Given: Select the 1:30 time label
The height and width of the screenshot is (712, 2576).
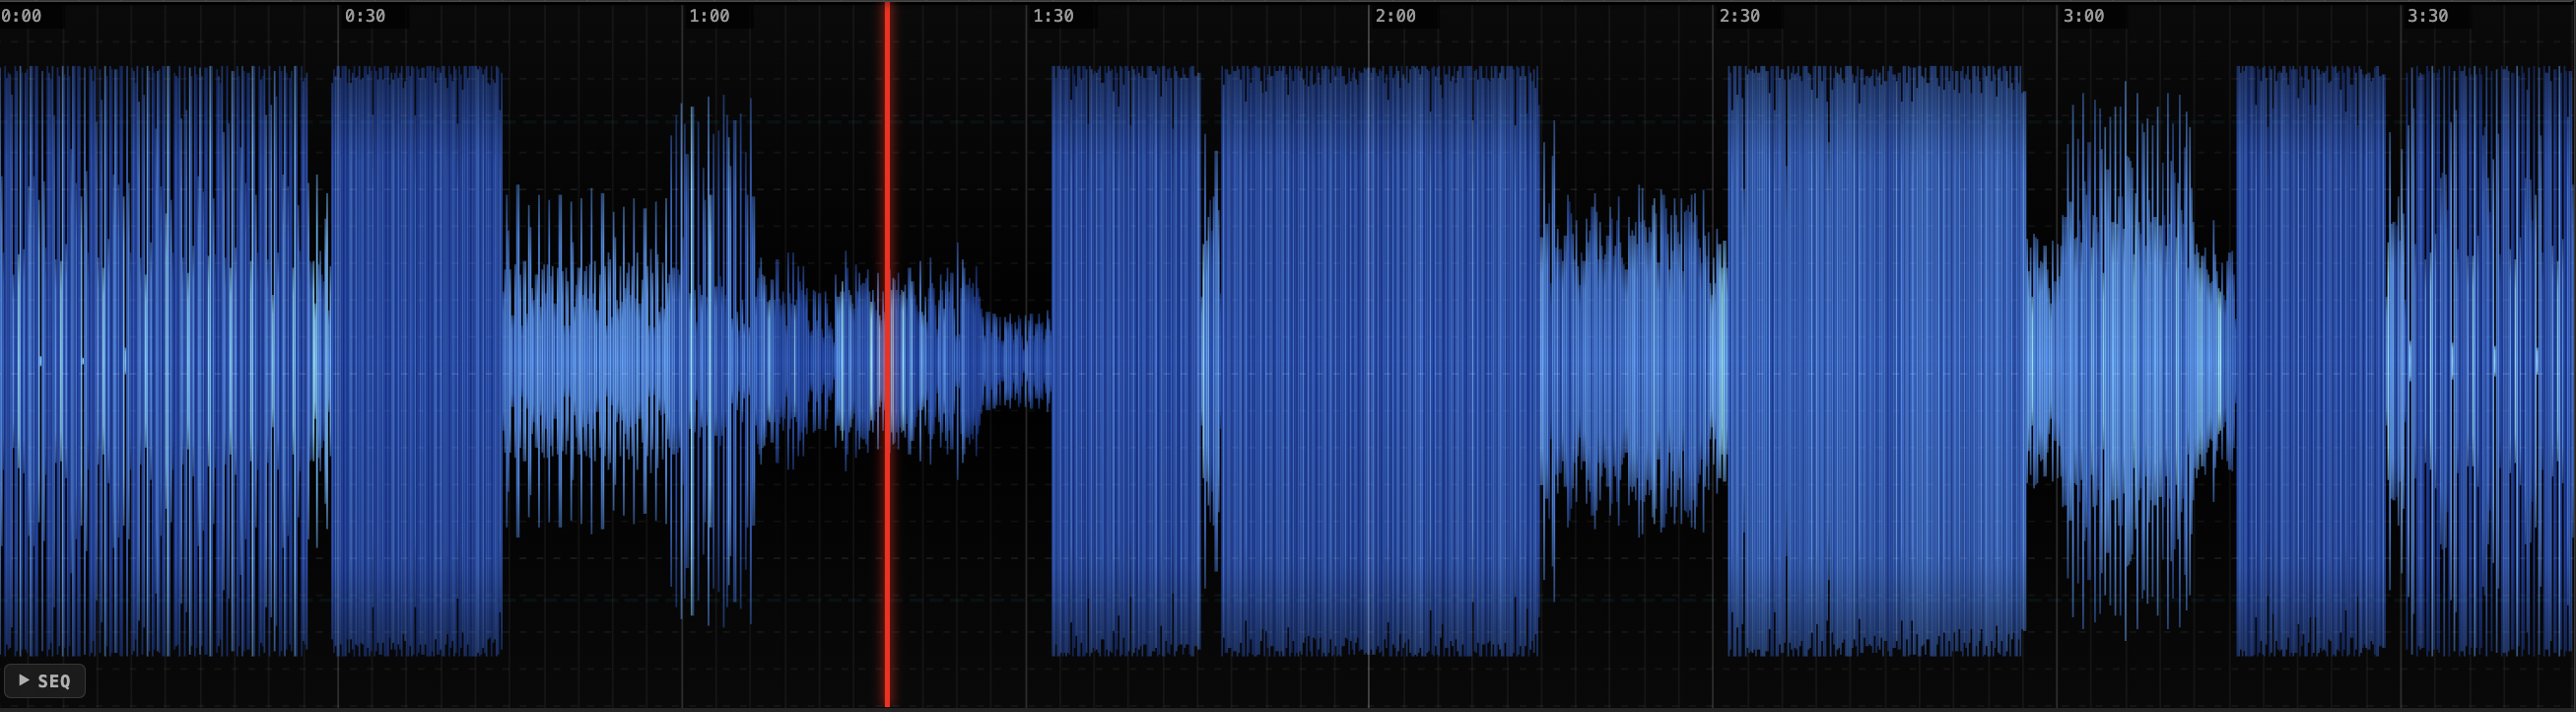Looking at the screenshot, I should click(1053, 16).
